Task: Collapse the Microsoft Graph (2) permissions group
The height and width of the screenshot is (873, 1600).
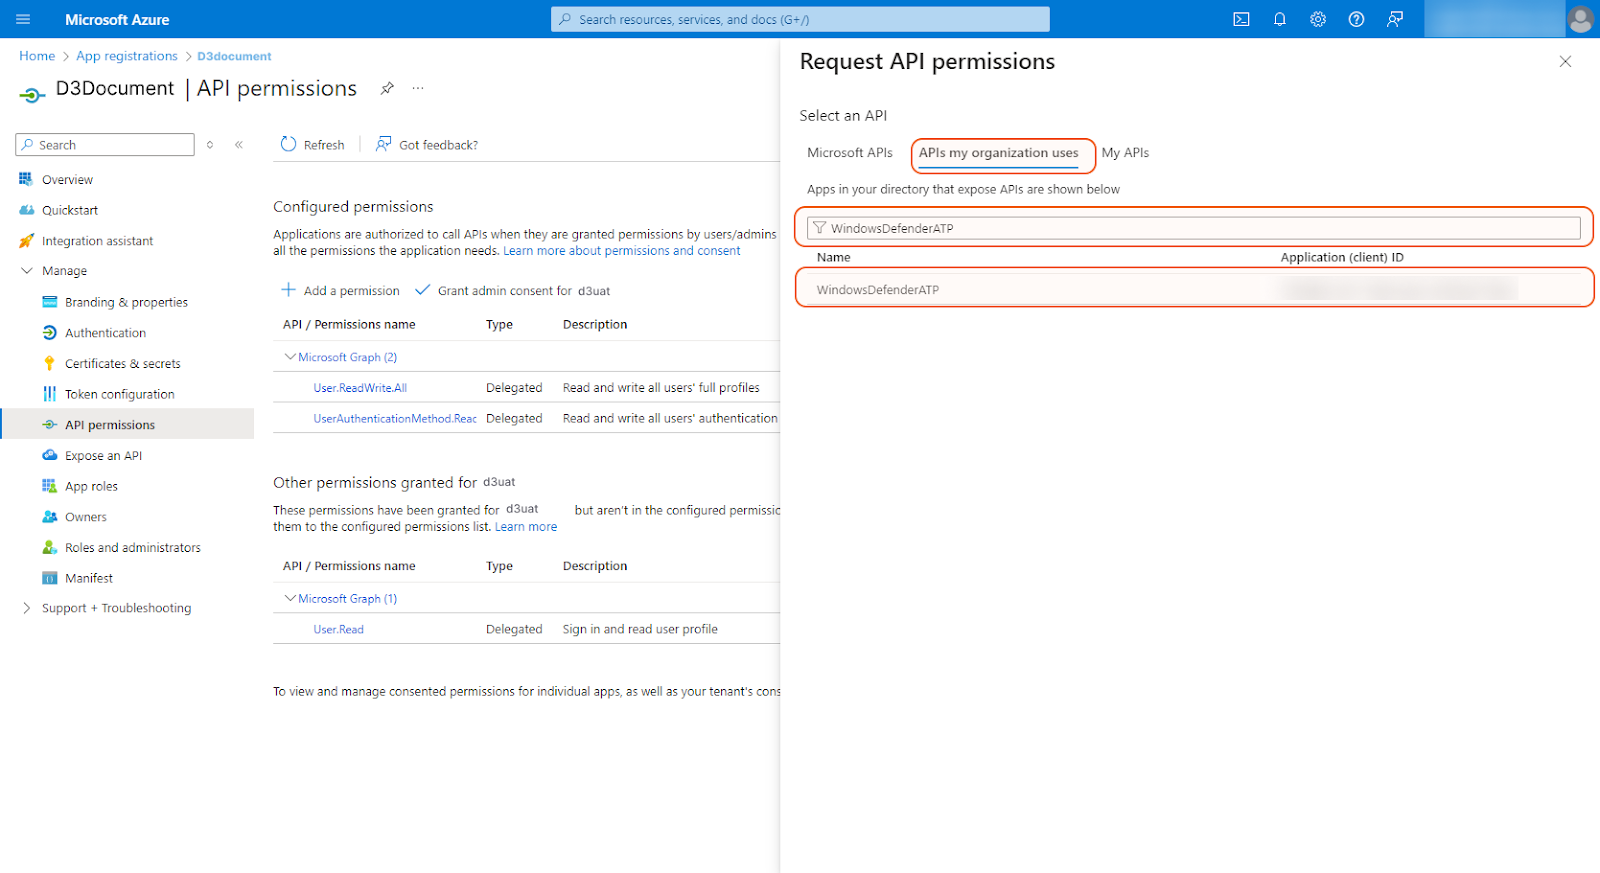Action: coord(290,357)
